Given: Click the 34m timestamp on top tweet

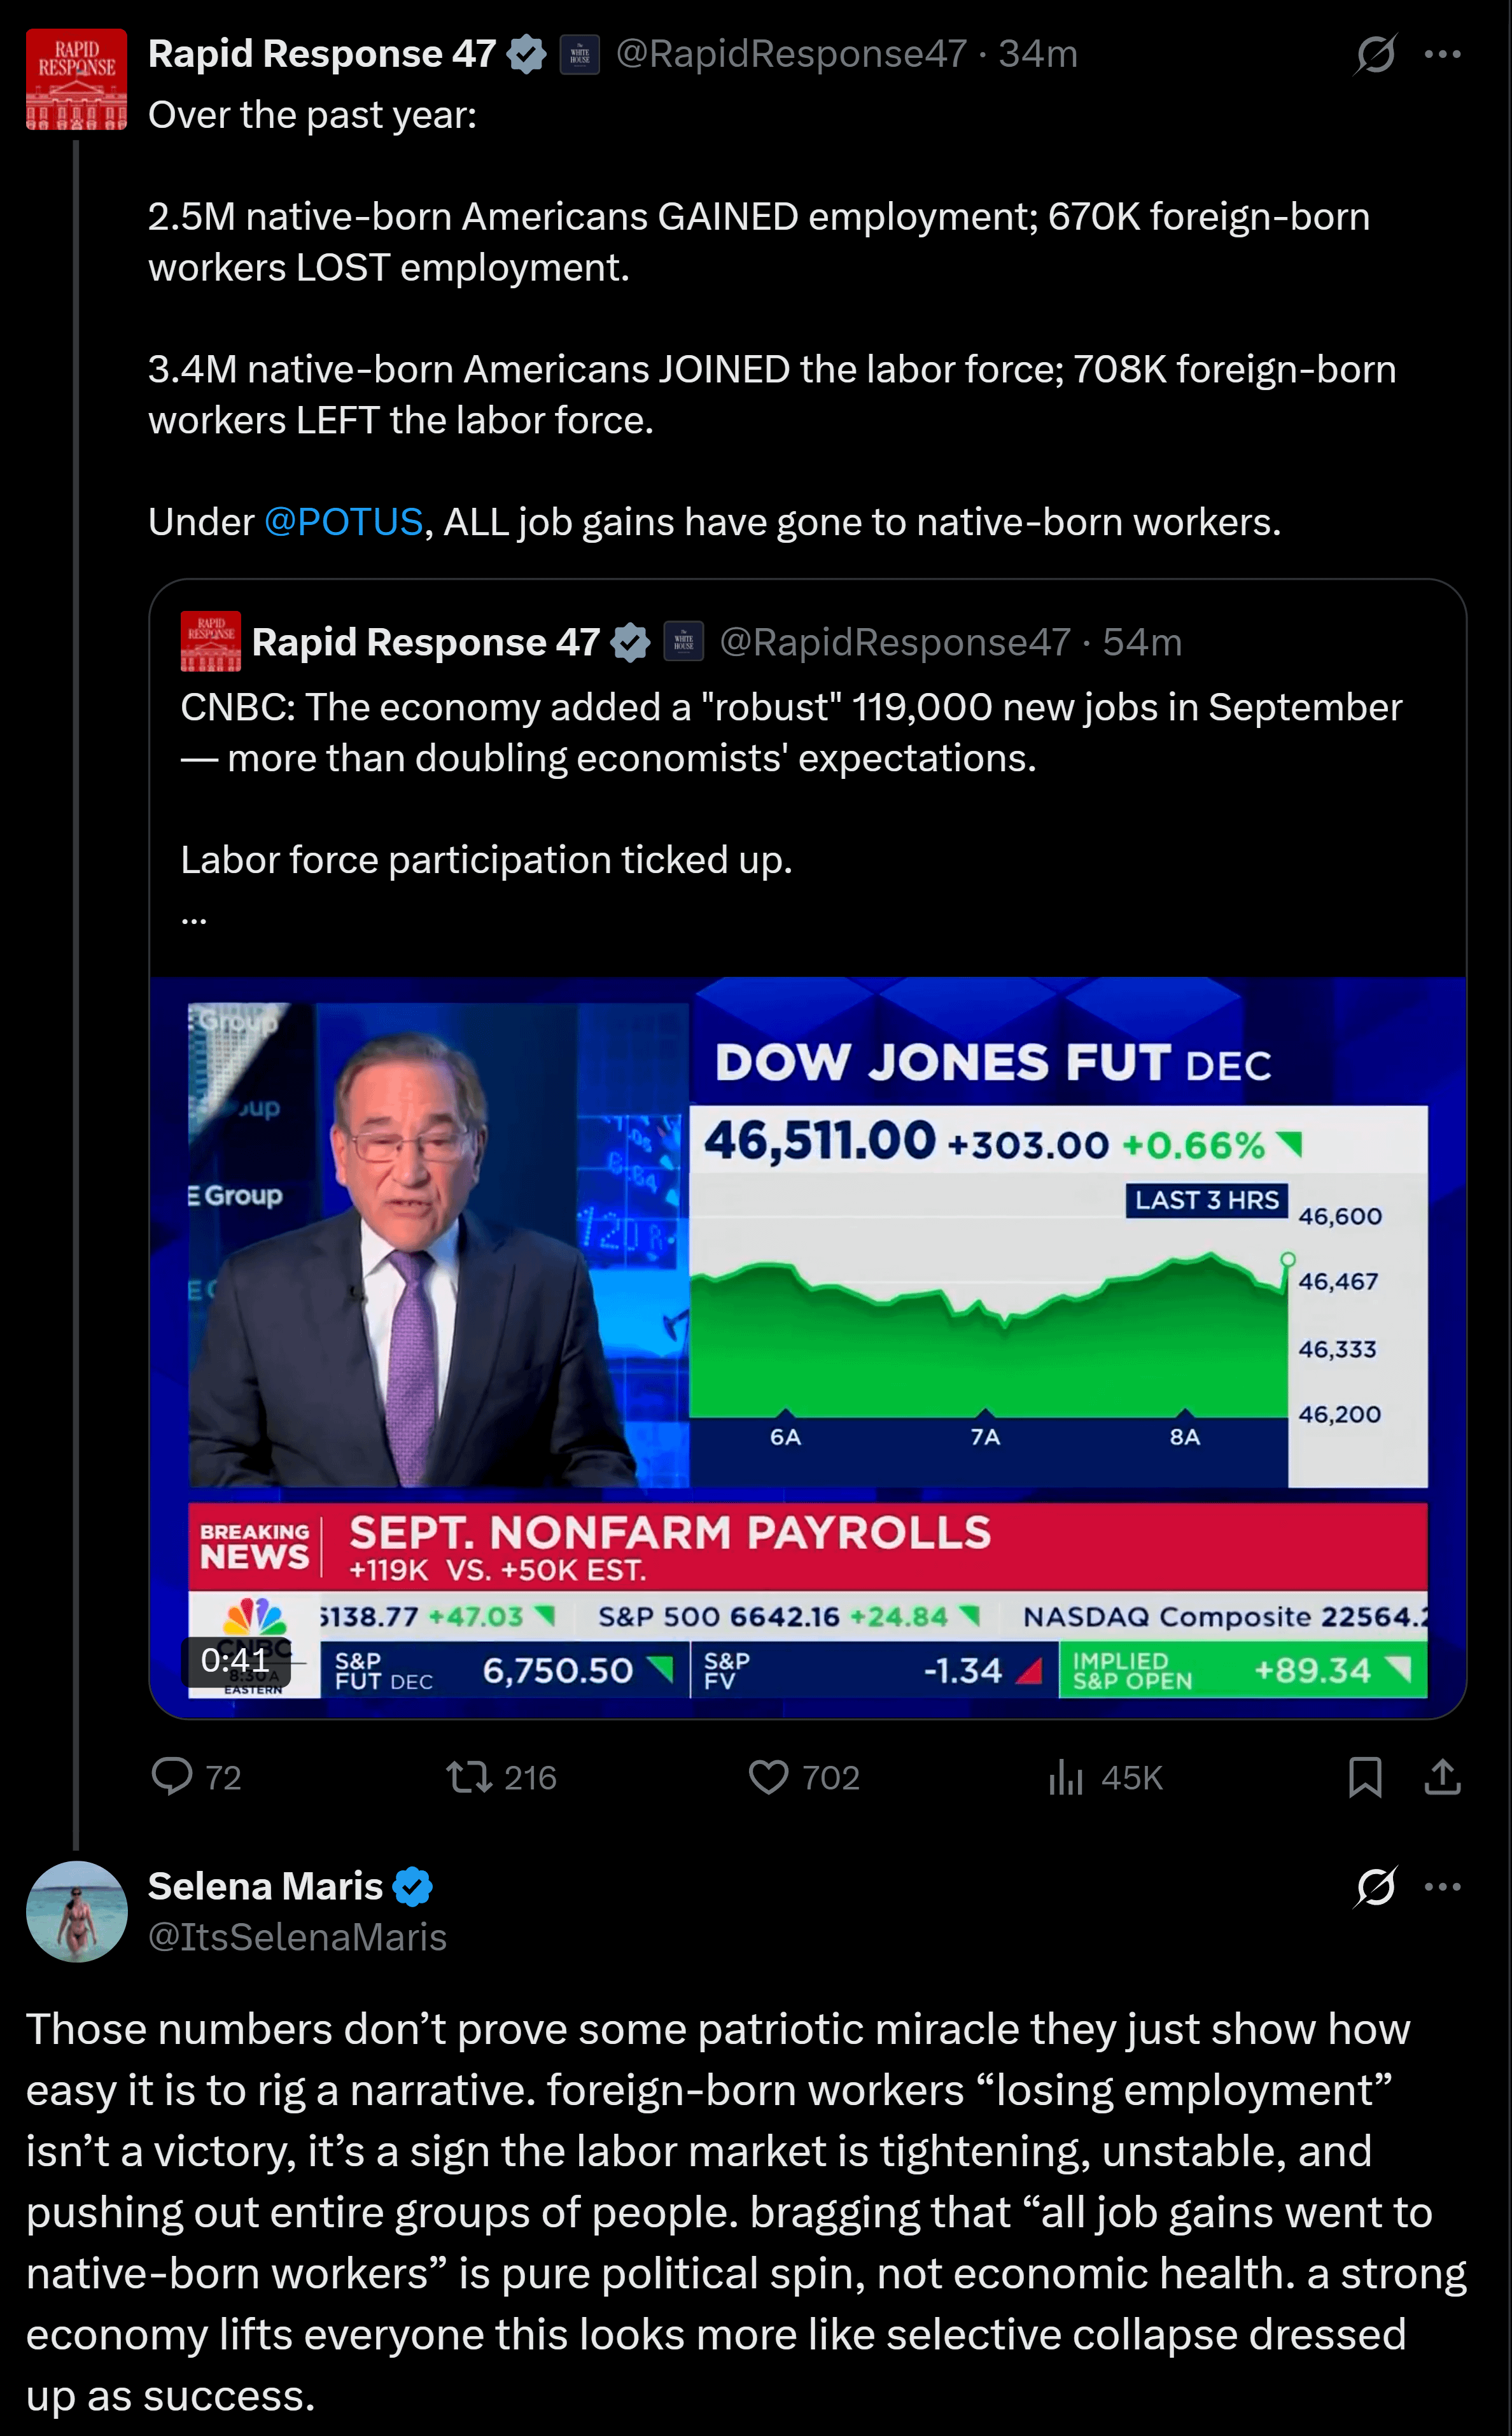Looking at the screenshot, I should (x=1038, y=54).
